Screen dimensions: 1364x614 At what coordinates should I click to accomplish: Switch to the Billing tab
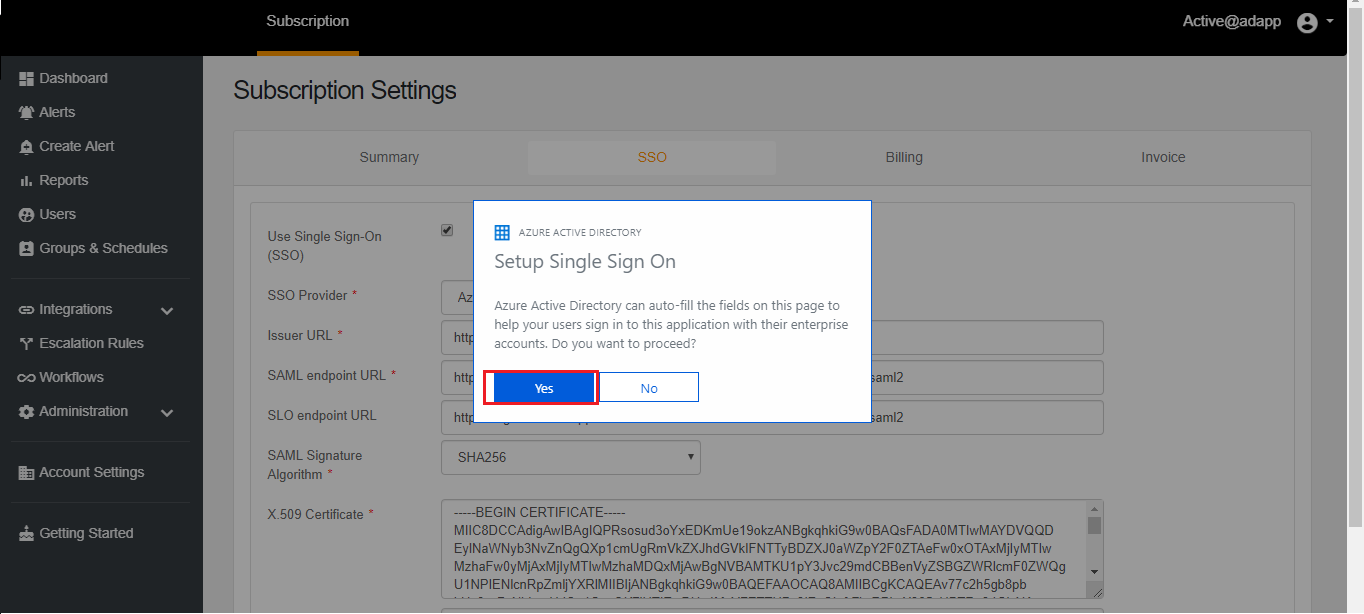tap(904, 157)
